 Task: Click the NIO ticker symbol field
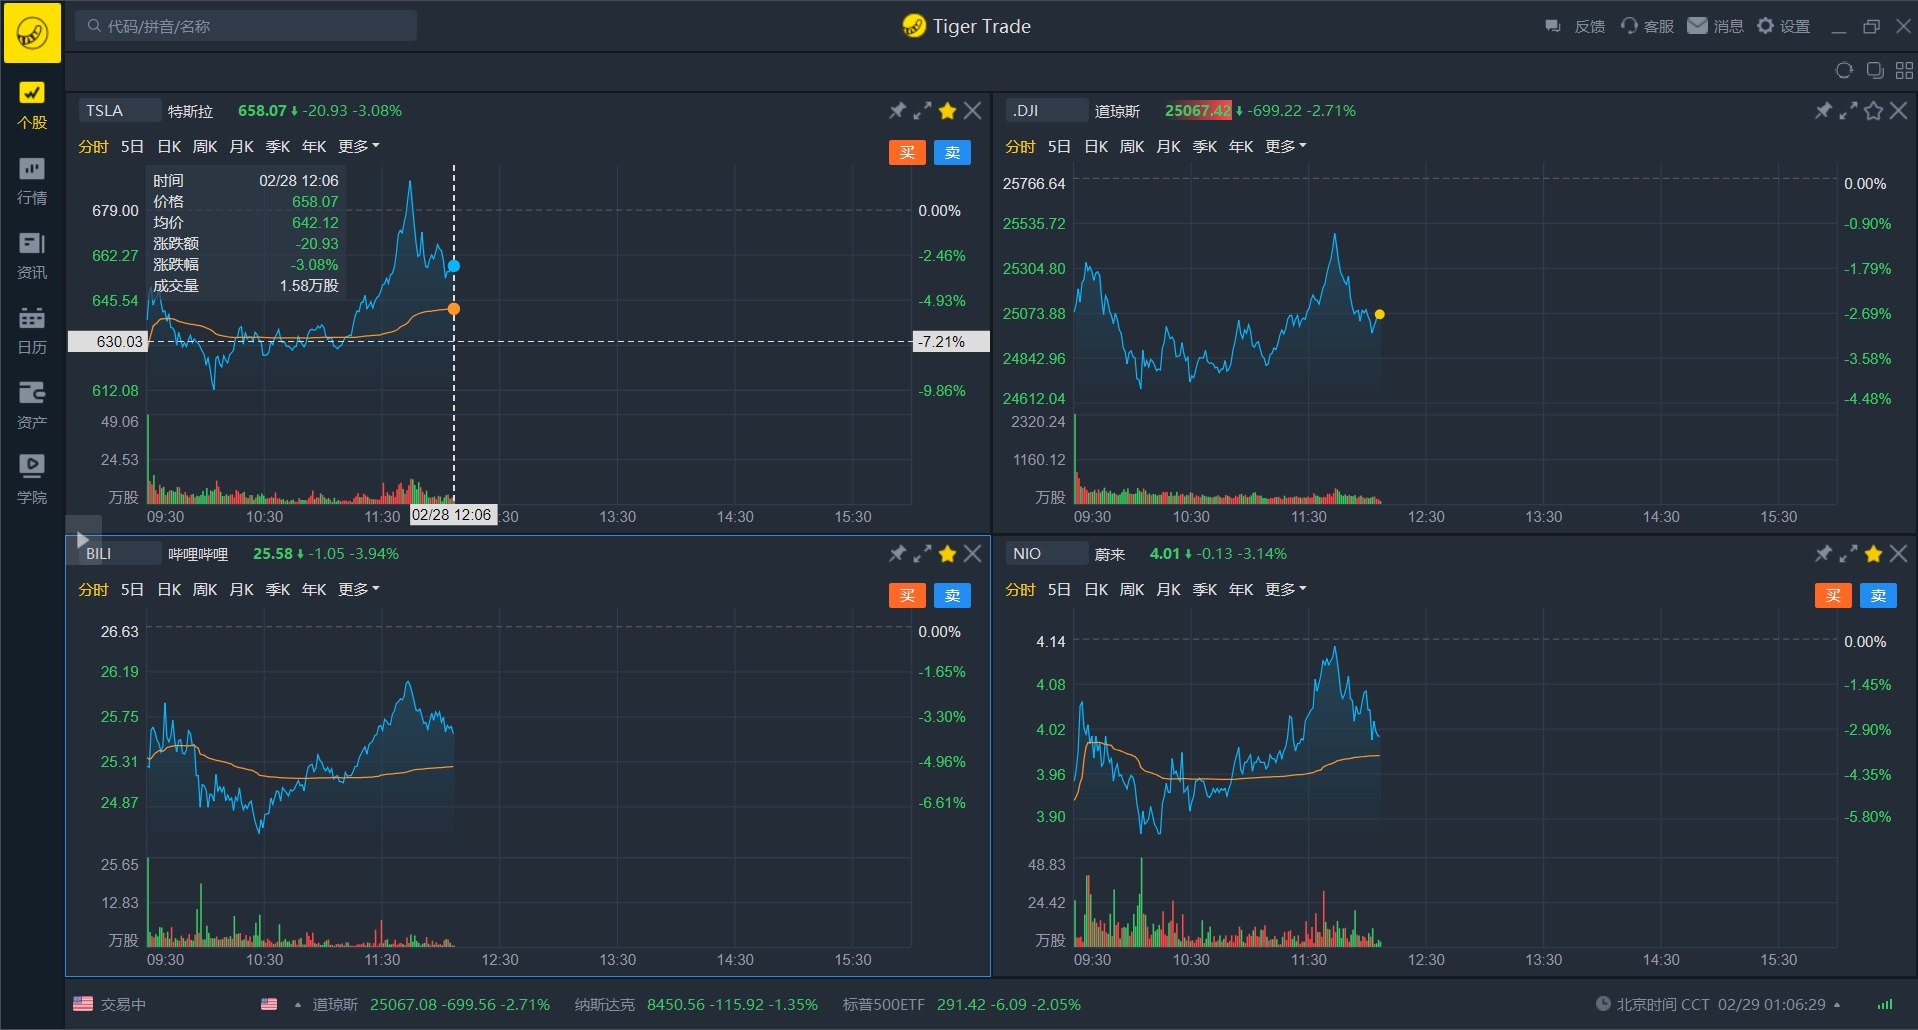1047,553
